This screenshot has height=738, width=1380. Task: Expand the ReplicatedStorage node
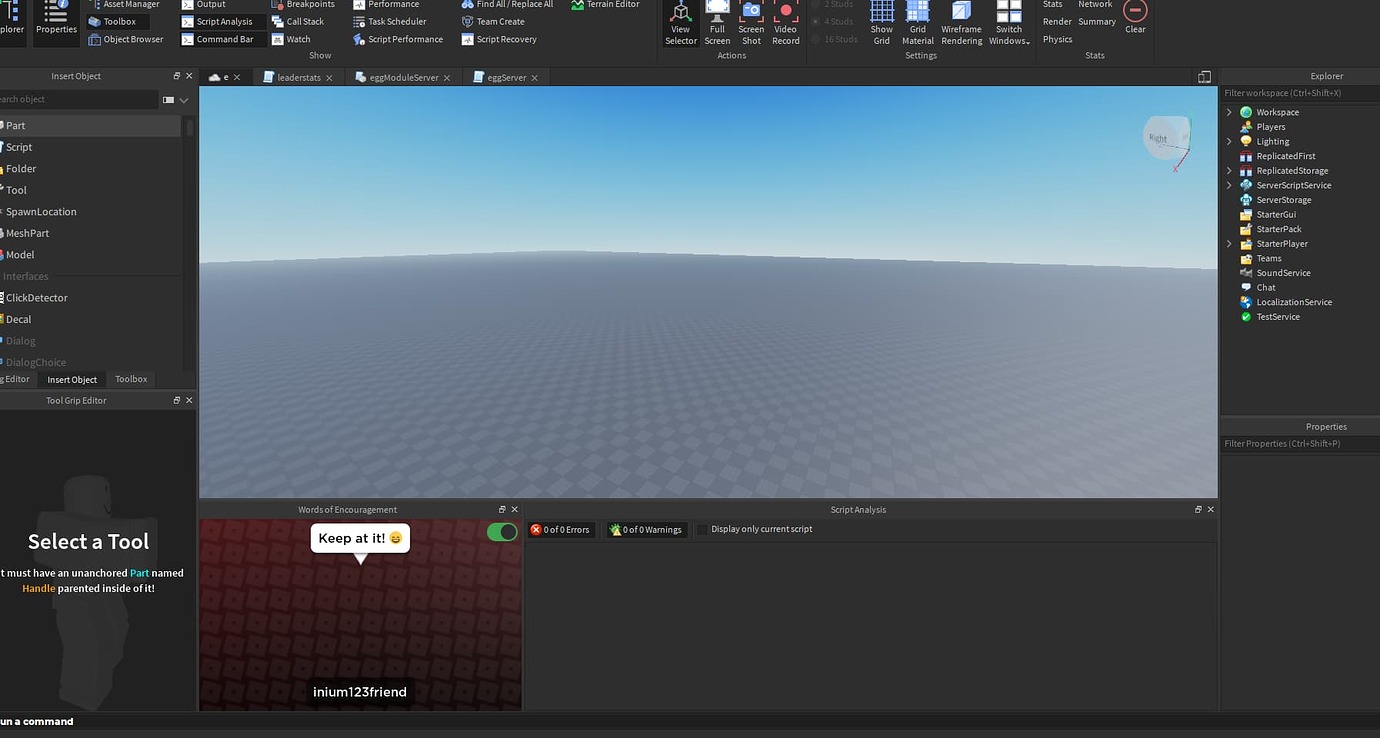point(1229,171)
